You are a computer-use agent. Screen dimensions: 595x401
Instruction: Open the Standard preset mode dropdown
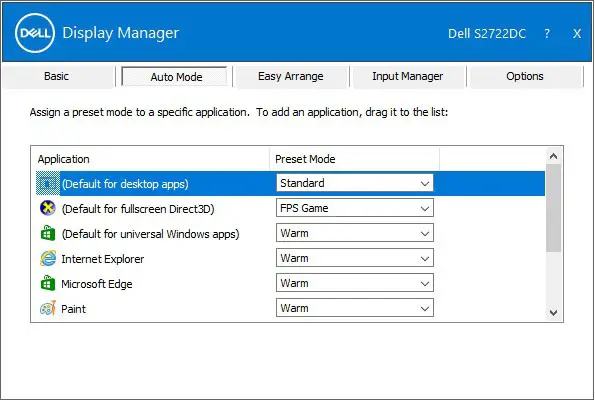[355, 183]
